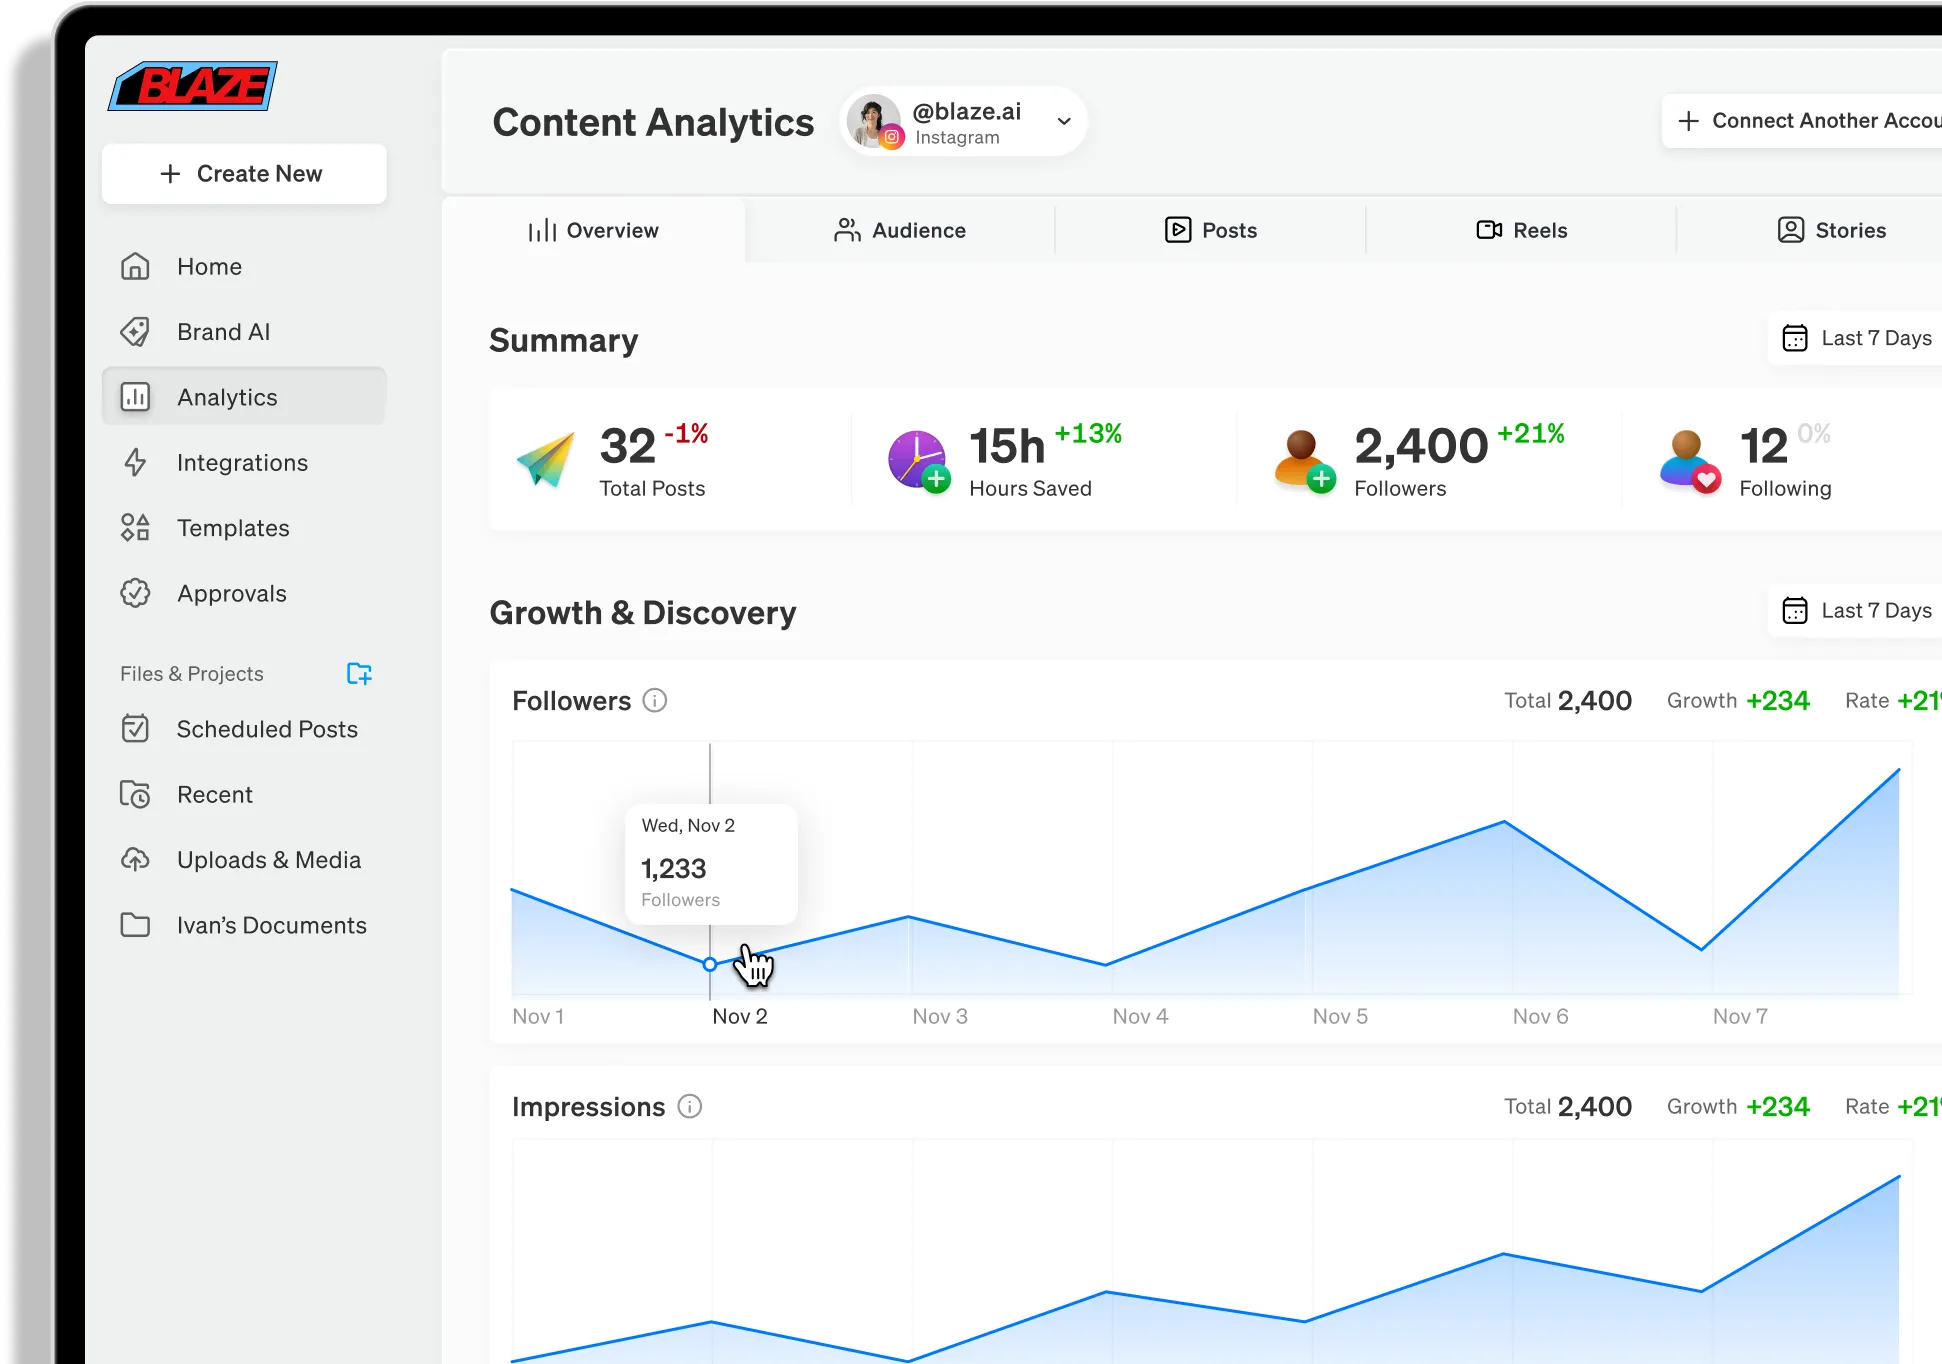This screenshot has height=1364, width=1942.
Task: Open Growth & Discovery Last 7 Days selector
Action: (x=1858, y=610)
